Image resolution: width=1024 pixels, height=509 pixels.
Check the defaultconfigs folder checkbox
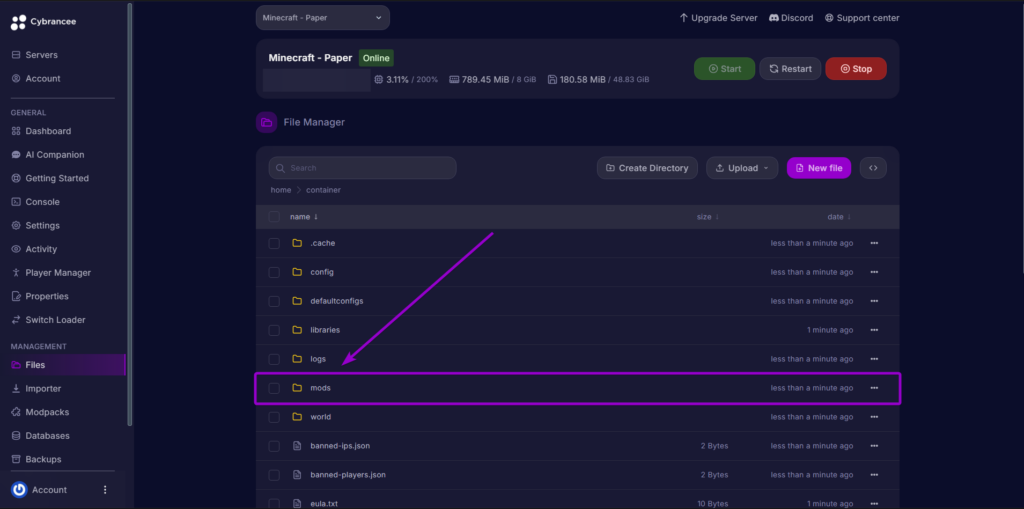(x=274, y=301)
